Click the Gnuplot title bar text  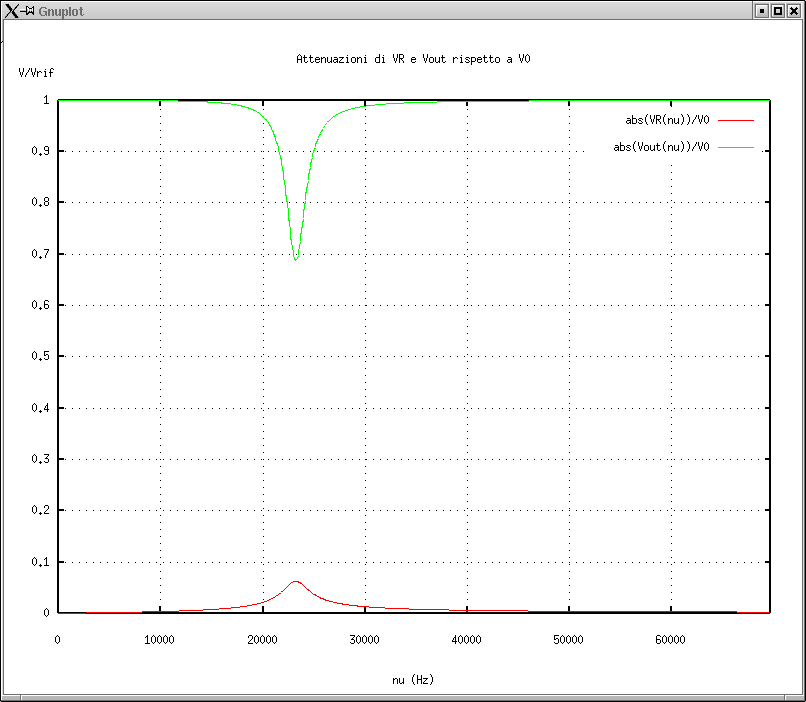(x=60, y=11)
